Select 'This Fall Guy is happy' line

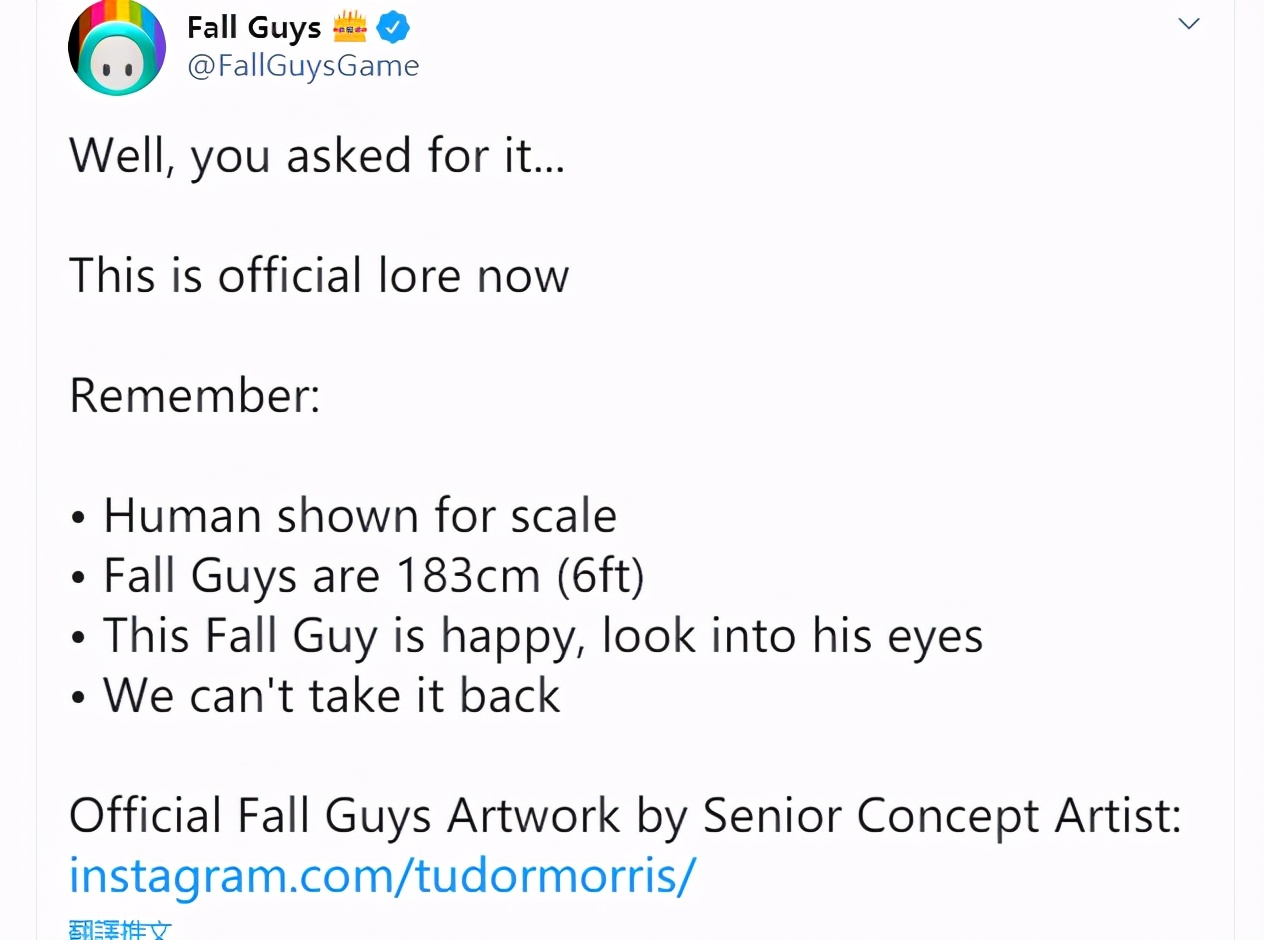344,636
